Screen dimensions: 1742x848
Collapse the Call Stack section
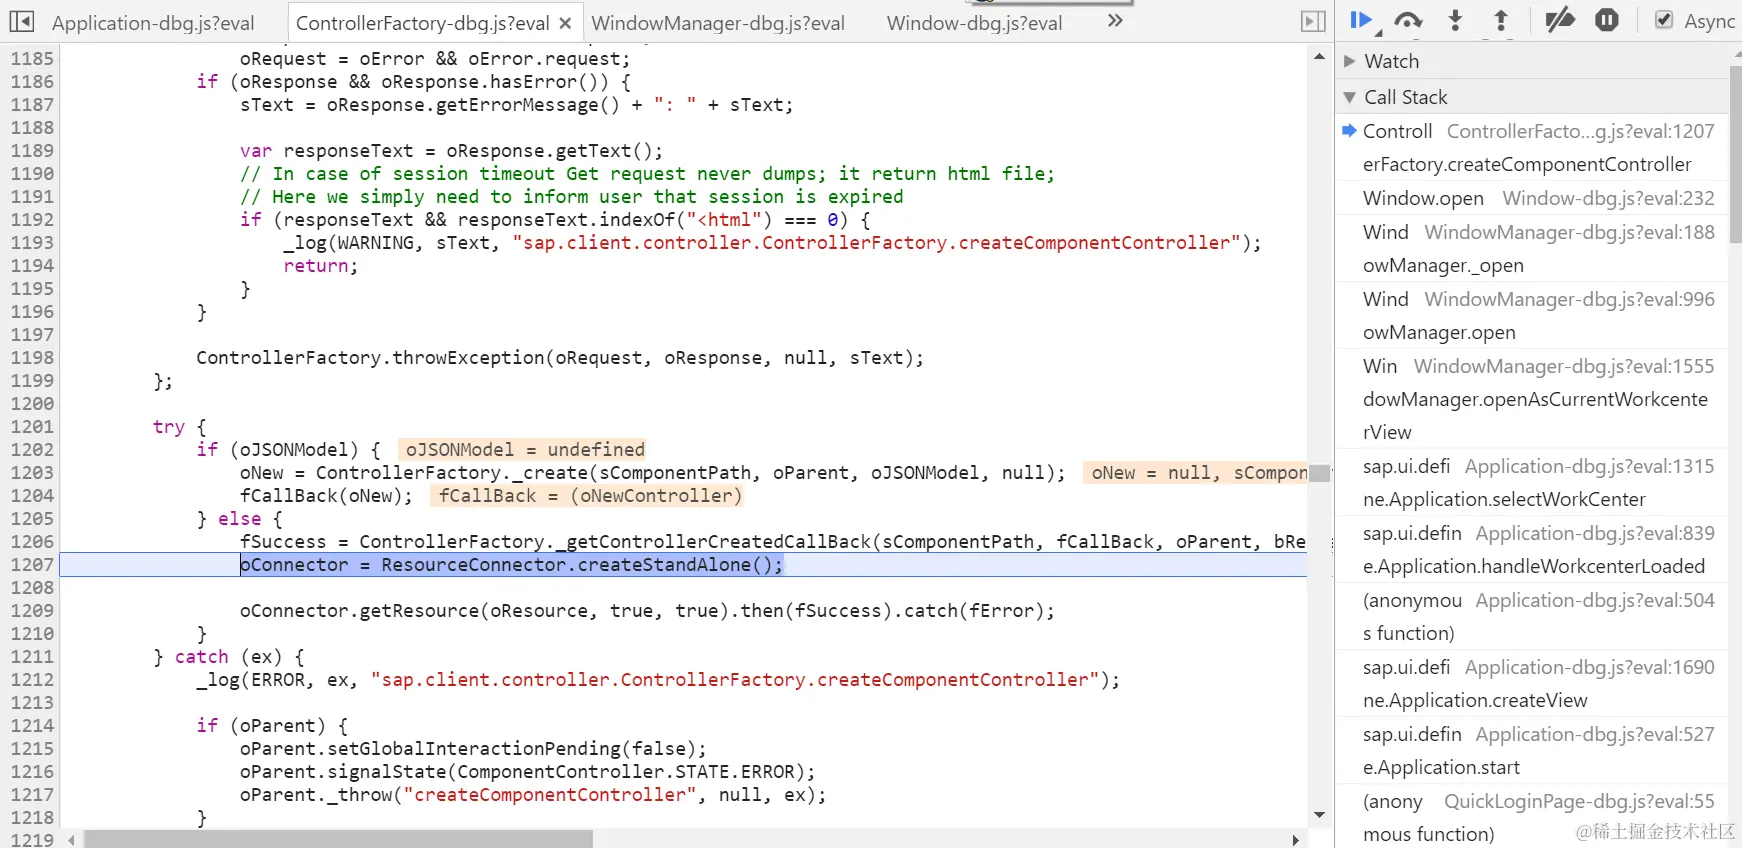(1350, 97)
